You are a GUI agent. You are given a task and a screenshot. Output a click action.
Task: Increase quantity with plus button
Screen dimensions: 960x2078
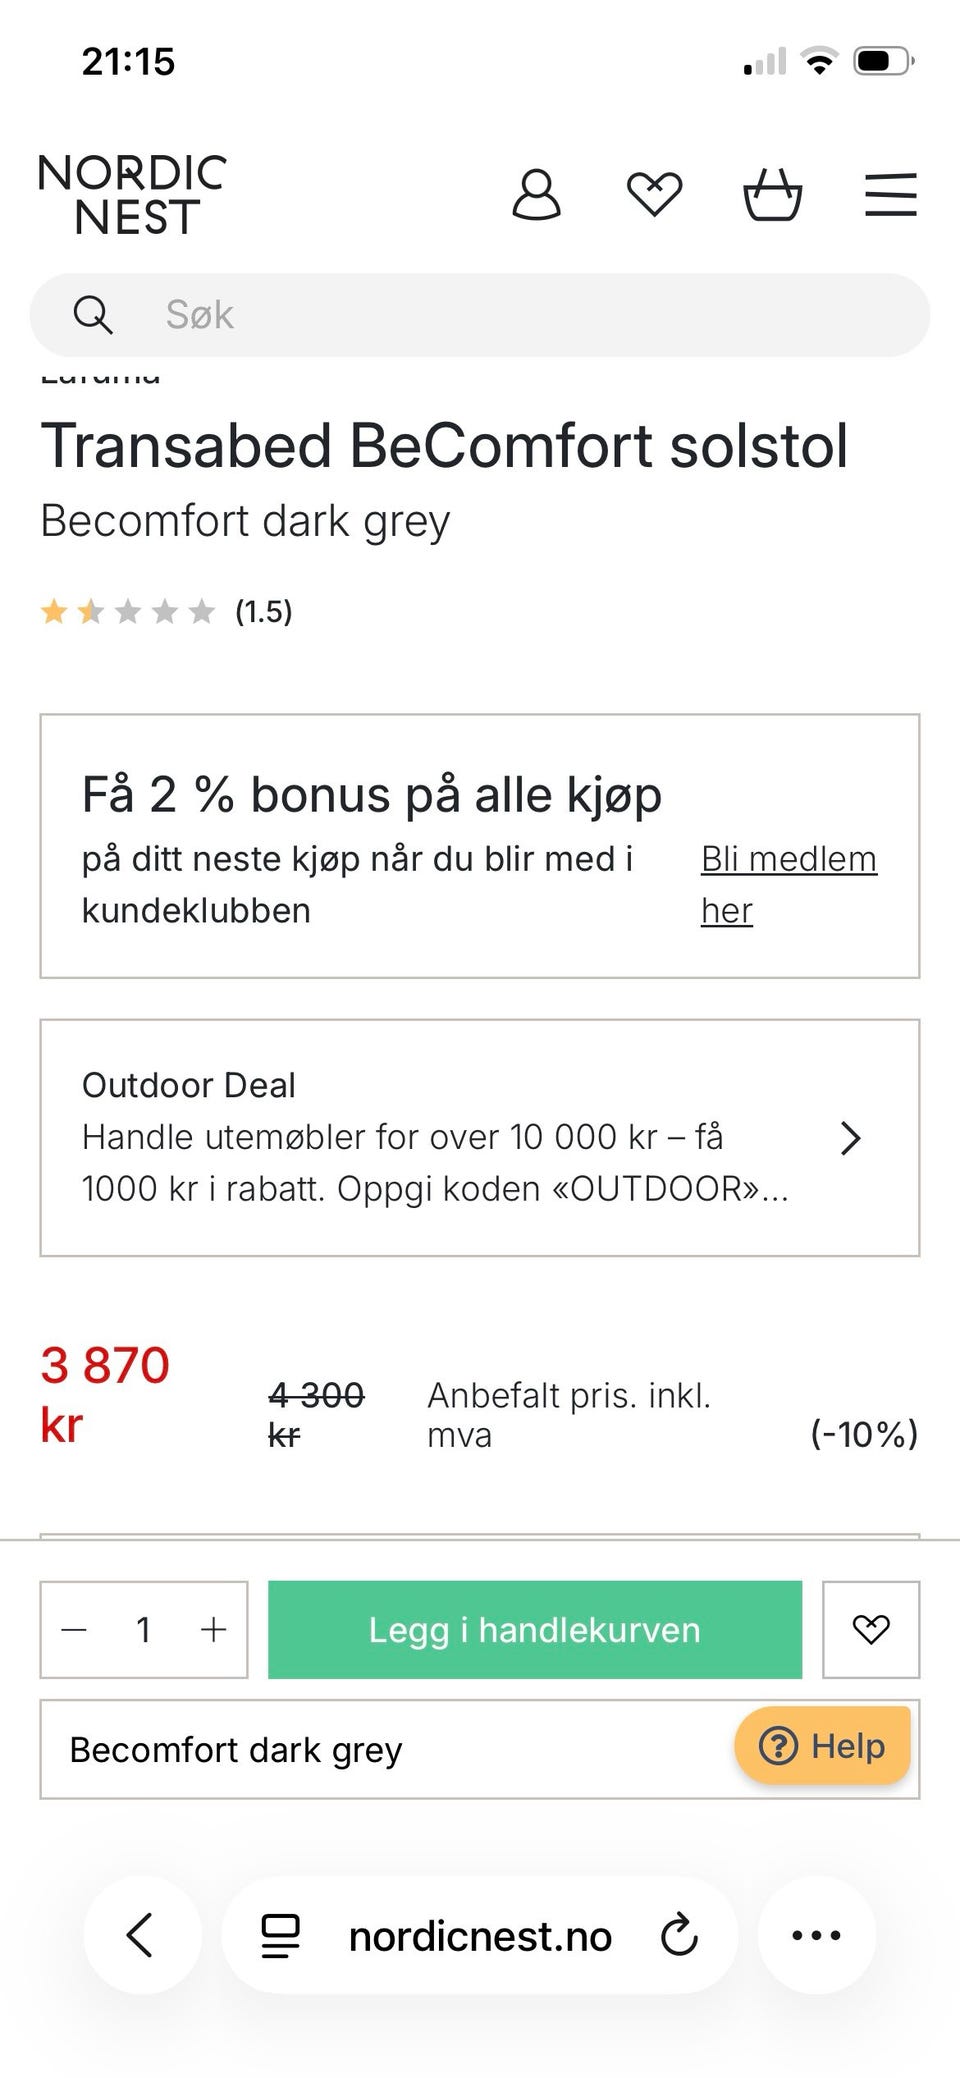pyautogui.click(x=213, y=1630)
